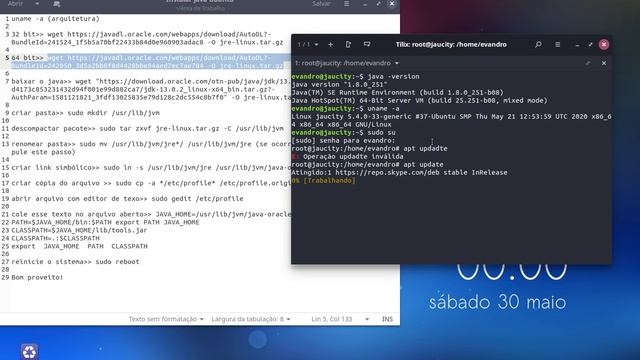Open the Tilix hamburger menu
The height and width of the screenshot is (360, 640).
(558, 44)
